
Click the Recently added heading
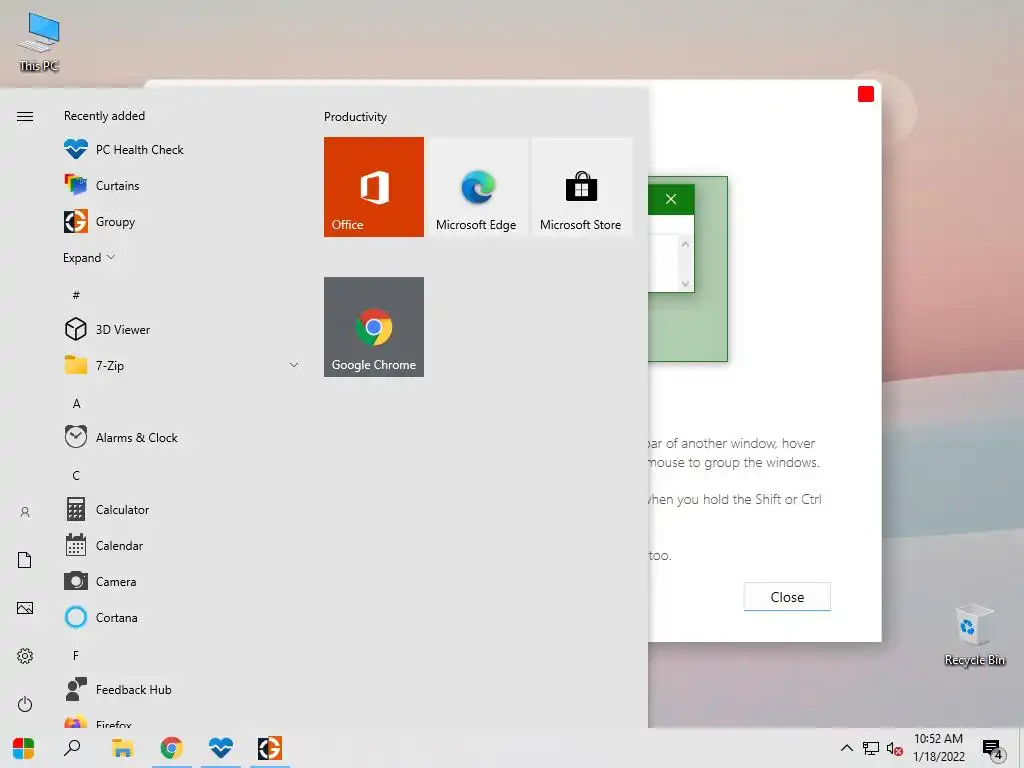click(104, 116)
